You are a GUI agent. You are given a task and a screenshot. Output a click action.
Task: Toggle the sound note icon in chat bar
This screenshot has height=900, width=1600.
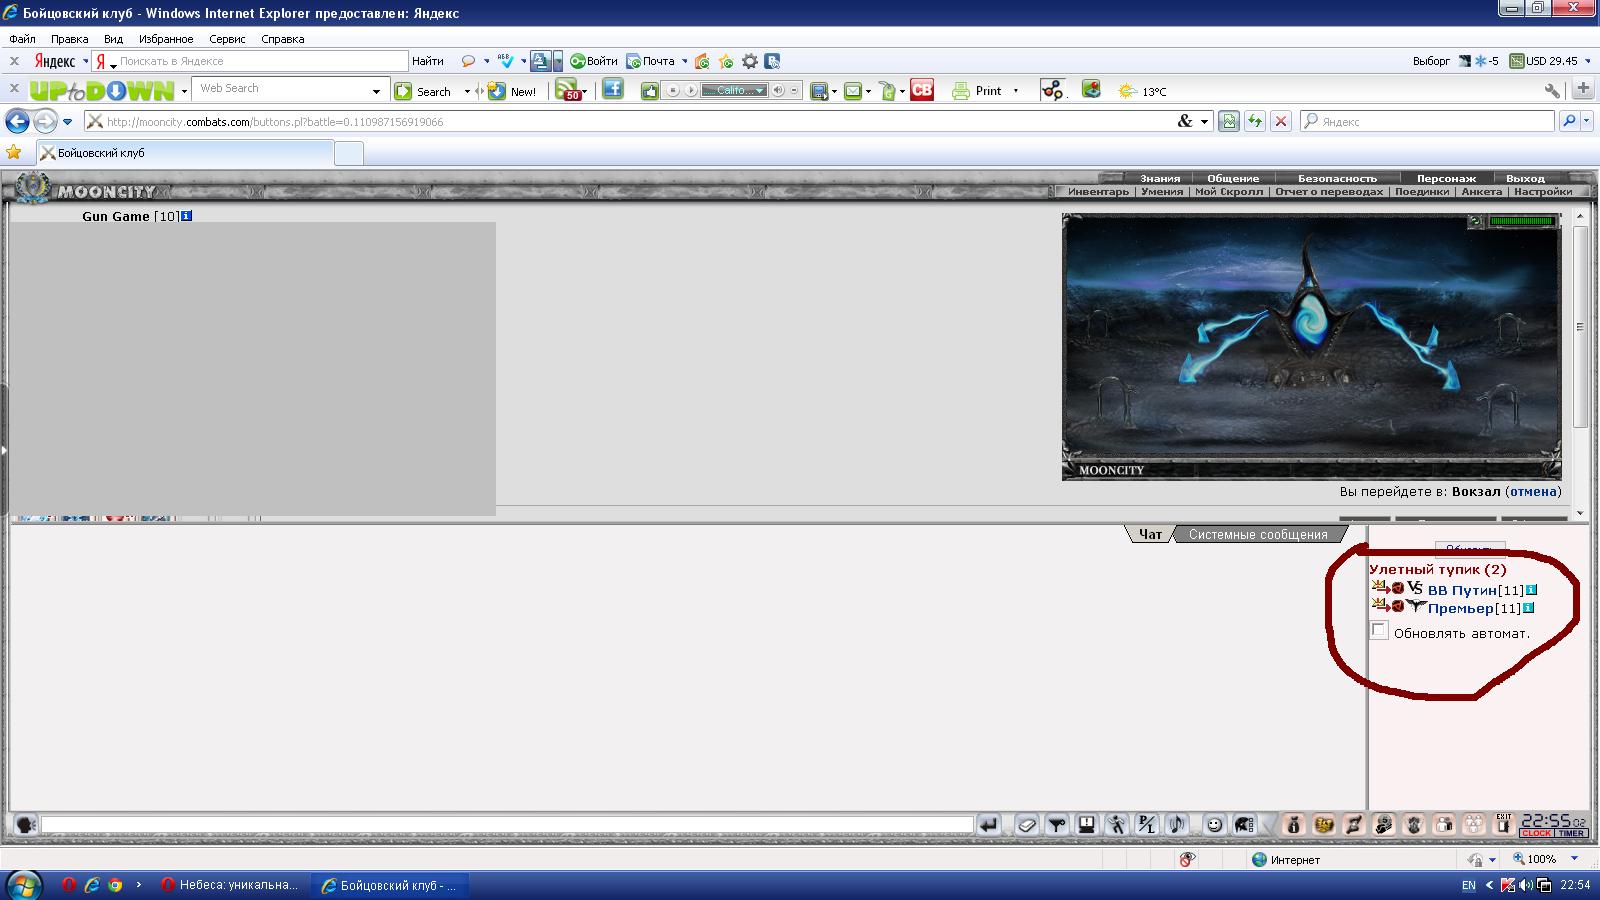pyautogui.click(x=1177, y=825)
